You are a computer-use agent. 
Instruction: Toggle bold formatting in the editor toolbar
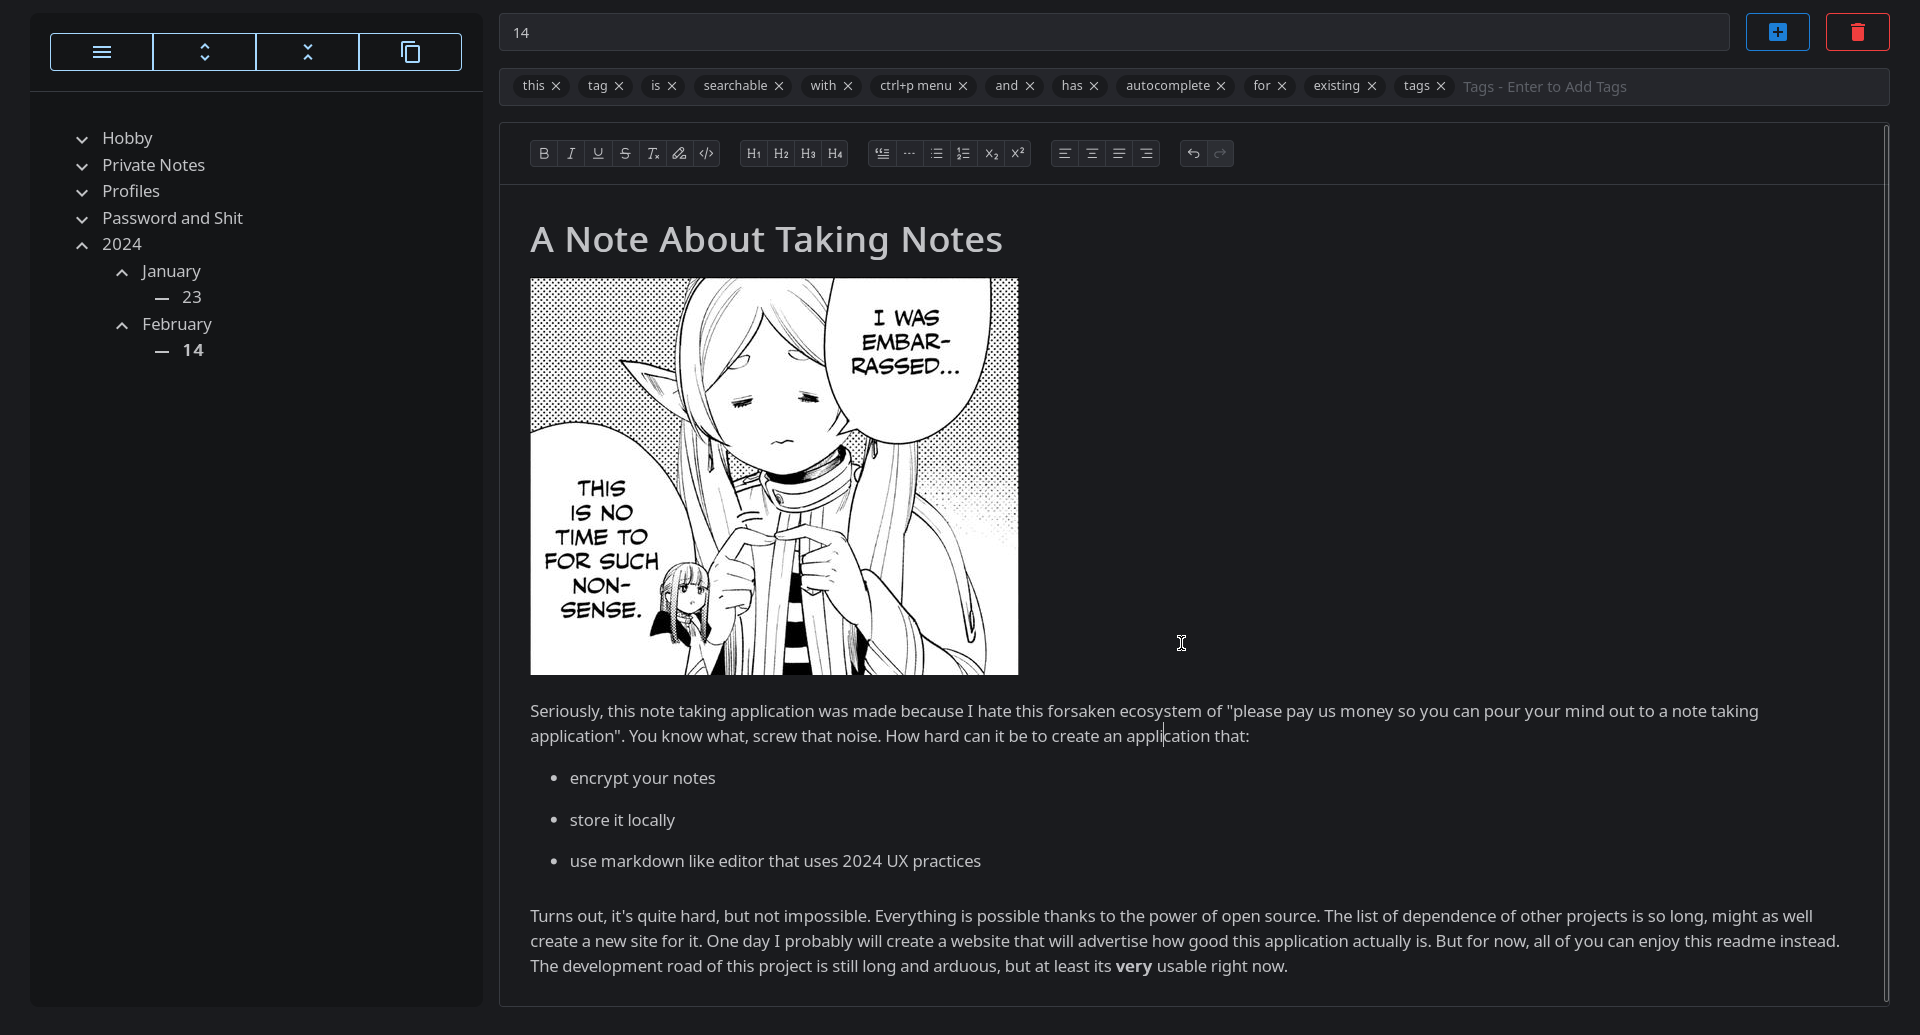pos(544,154)
